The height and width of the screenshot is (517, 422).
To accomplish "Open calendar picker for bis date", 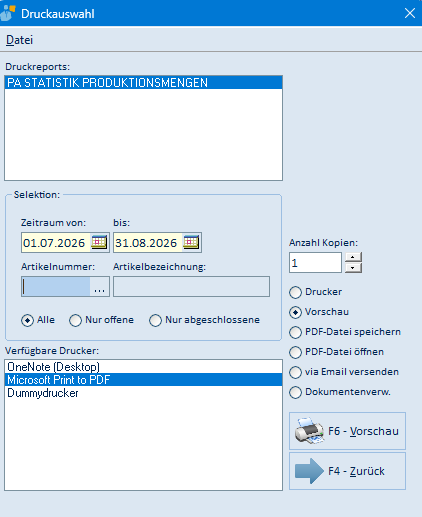I will coord(191,242).
